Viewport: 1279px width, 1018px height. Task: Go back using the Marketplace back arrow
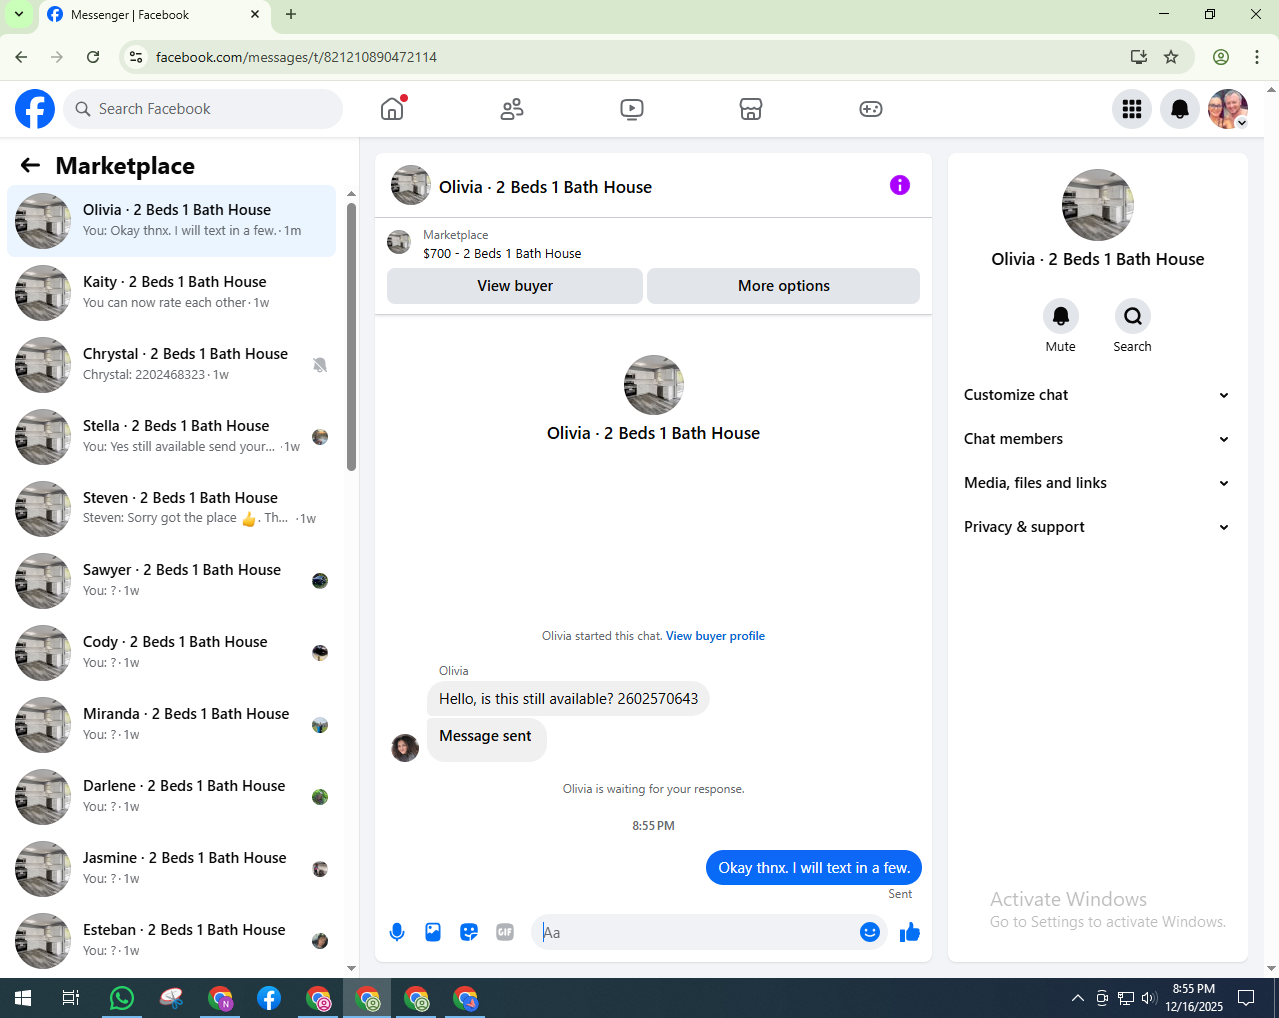(31, 166)
